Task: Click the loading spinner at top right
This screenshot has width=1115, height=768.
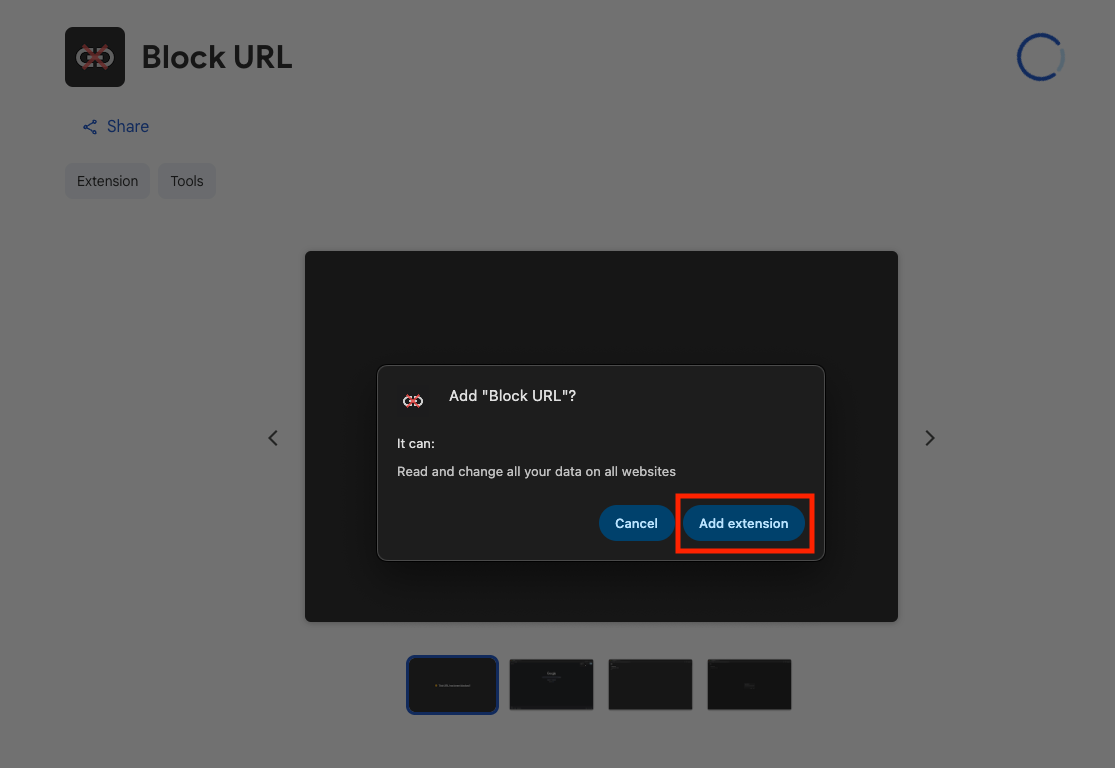Action: [1040, 57]
